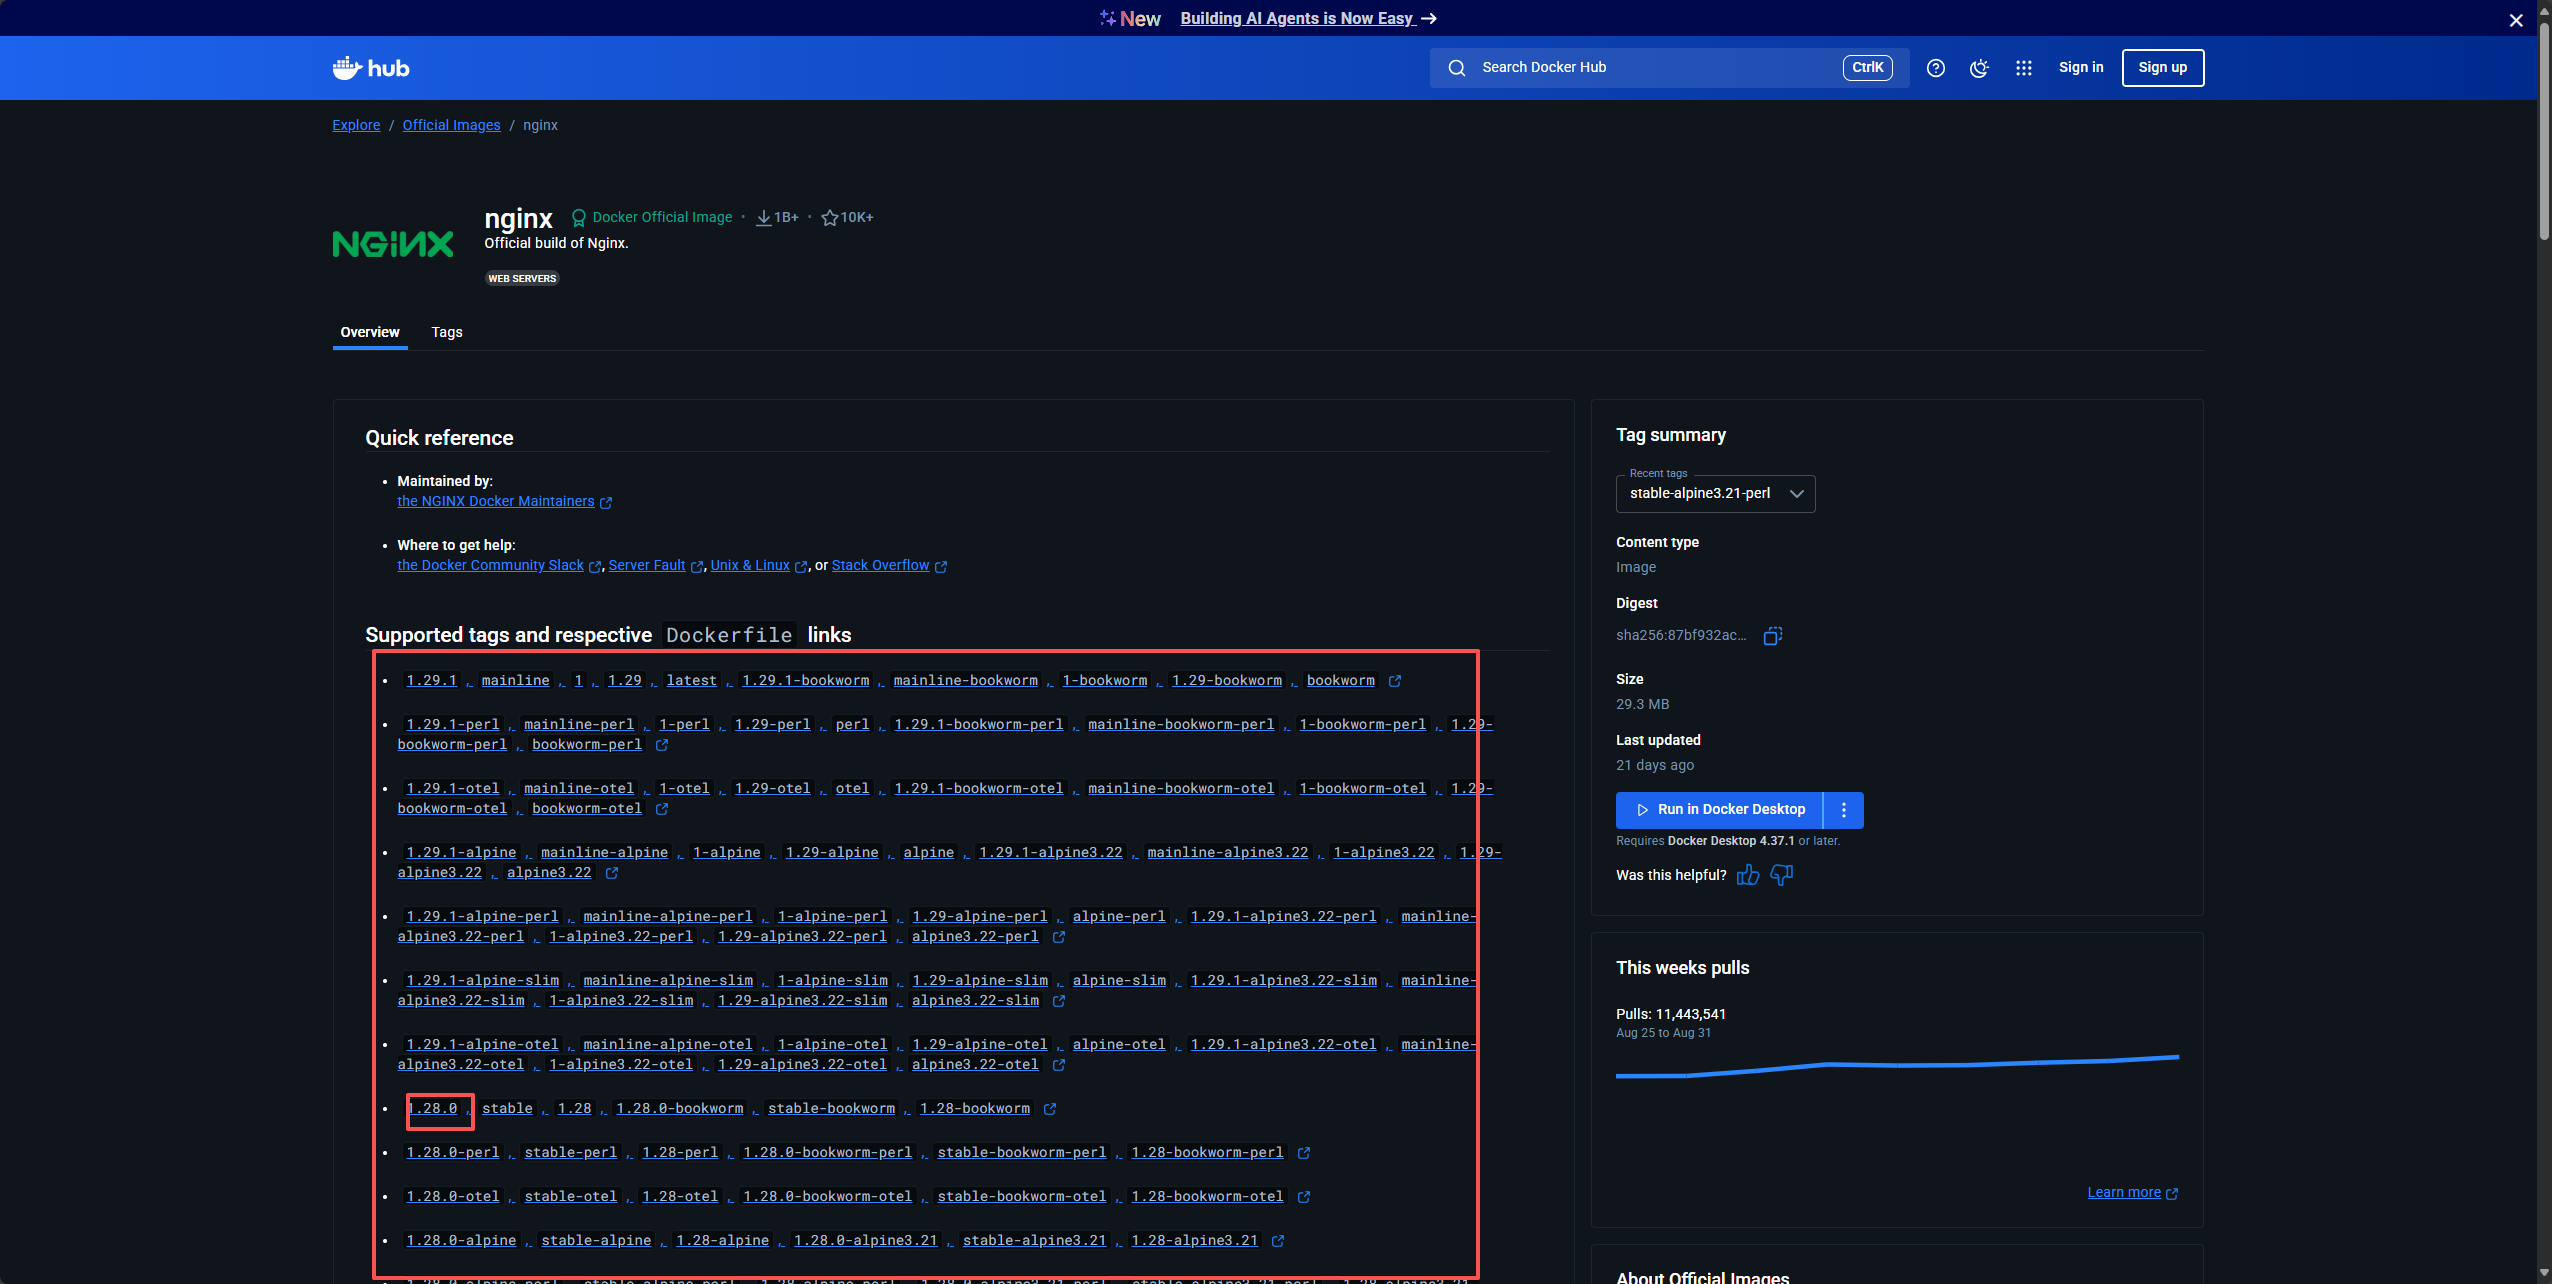Viewport: 2552px width, 1284px height.
Task: Click the WEB SERVERS category badge
Action: tap(522, 279)
